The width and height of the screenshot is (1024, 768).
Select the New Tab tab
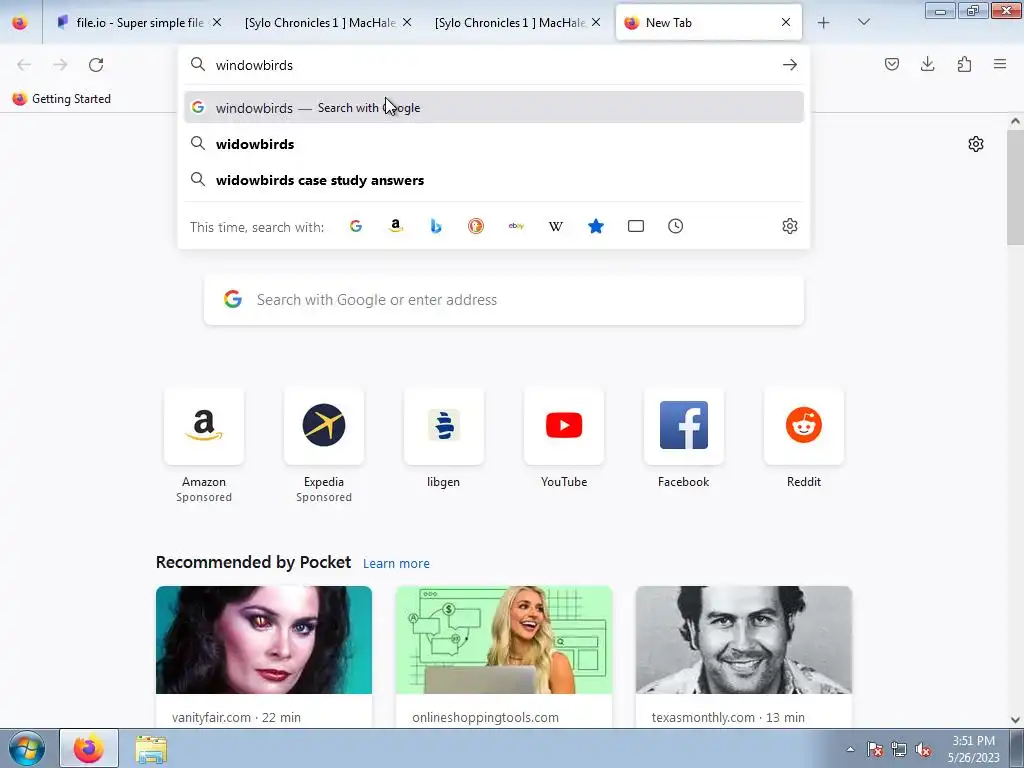point(709,23)
